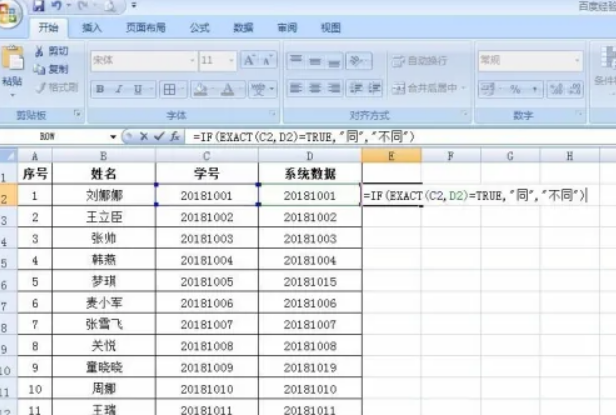
Task: Click the Select All corner button
Action: coord(9,156)
